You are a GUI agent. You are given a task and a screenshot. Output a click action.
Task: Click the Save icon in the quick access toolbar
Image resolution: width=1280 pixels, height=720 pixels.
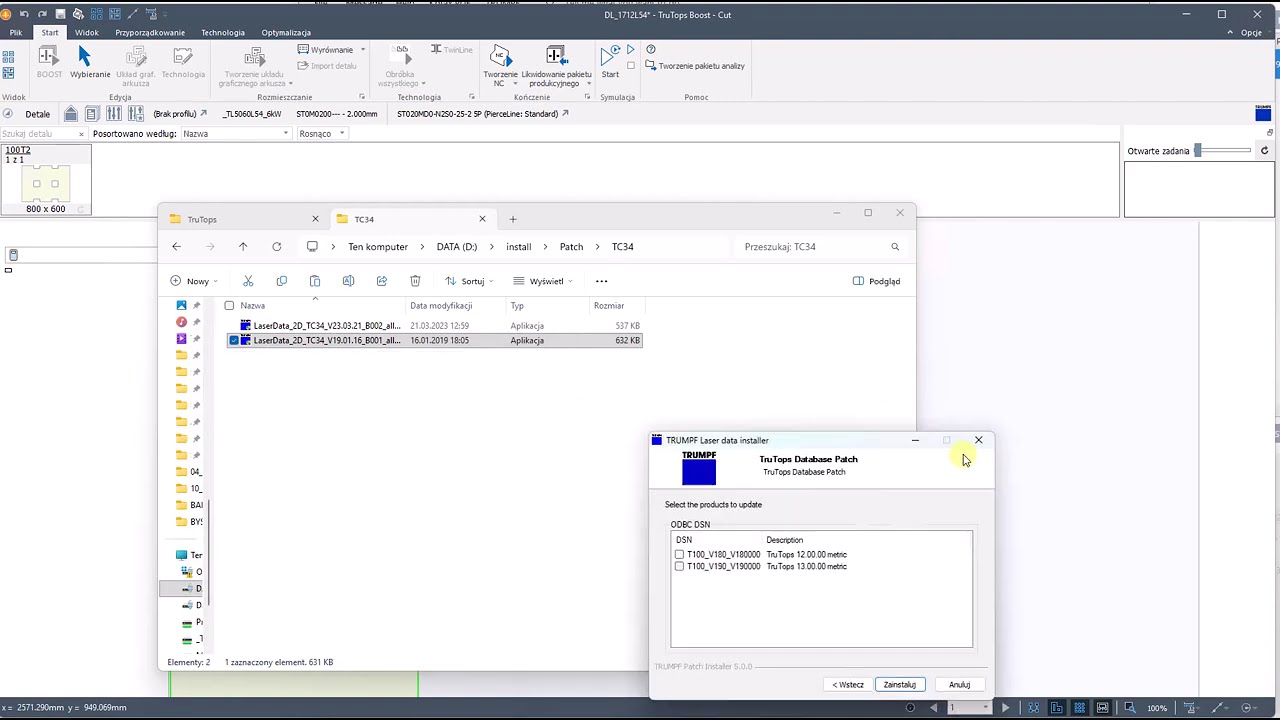coord(60,14)
